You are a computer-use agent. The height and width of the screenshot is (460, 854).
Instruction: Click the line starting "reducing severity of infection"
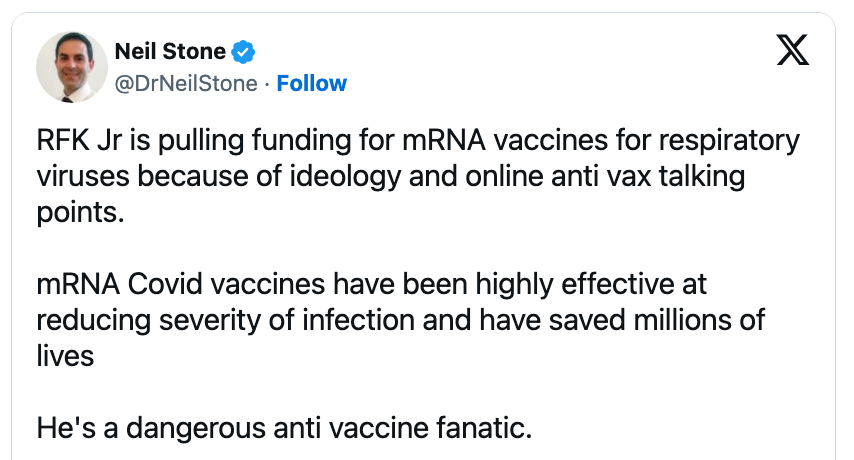pos(400,320)
